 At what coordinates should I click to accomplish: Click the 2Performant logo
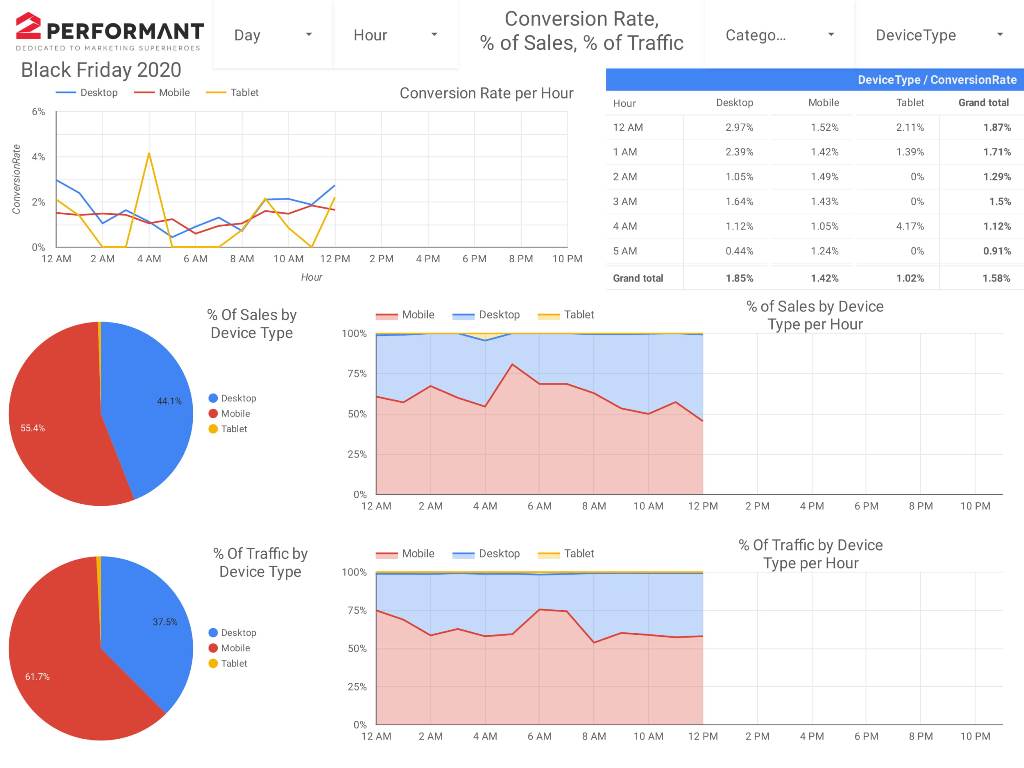(x=109, y=31)
